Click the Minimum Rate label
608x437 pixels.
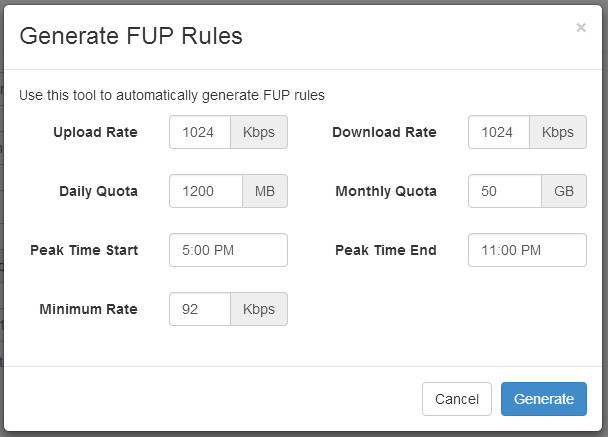(88, 309)
